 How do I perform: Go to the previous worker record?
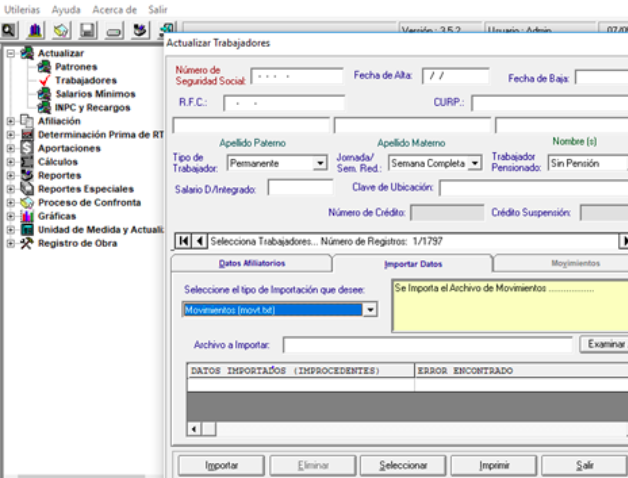199,241
